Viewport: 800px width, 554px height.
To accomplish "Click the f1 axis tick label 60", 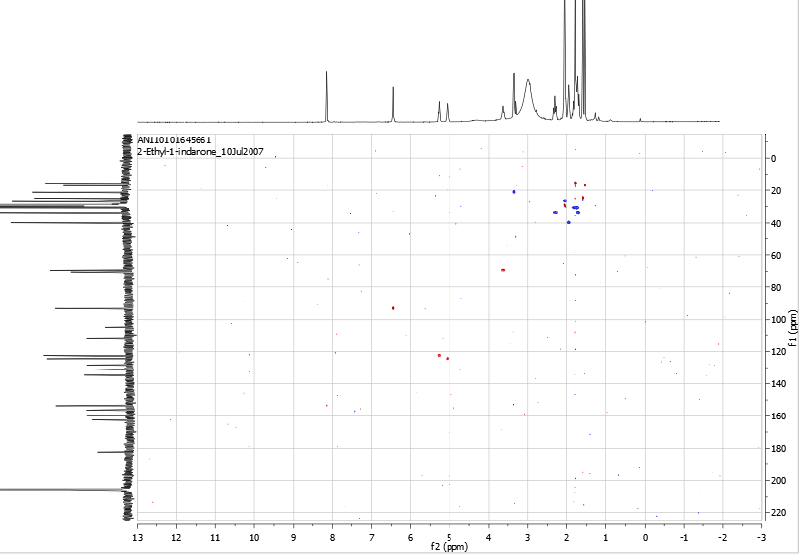I will pos(776,255).
